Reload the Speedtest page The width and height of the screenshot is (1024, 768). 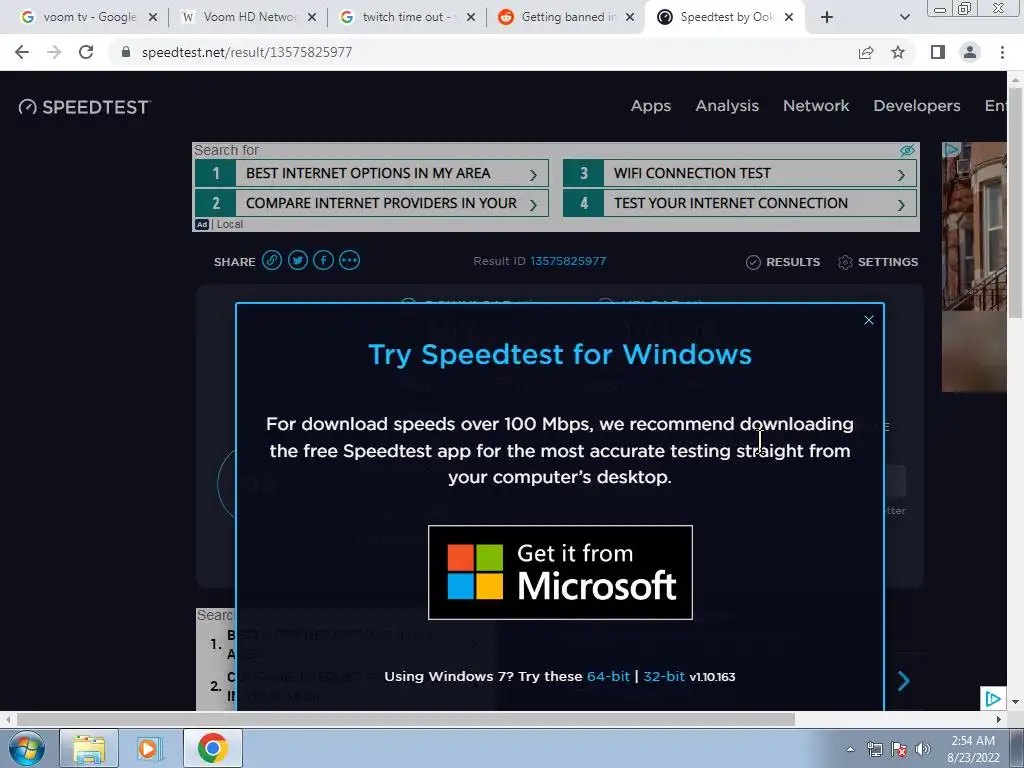[x=86, y=52]
